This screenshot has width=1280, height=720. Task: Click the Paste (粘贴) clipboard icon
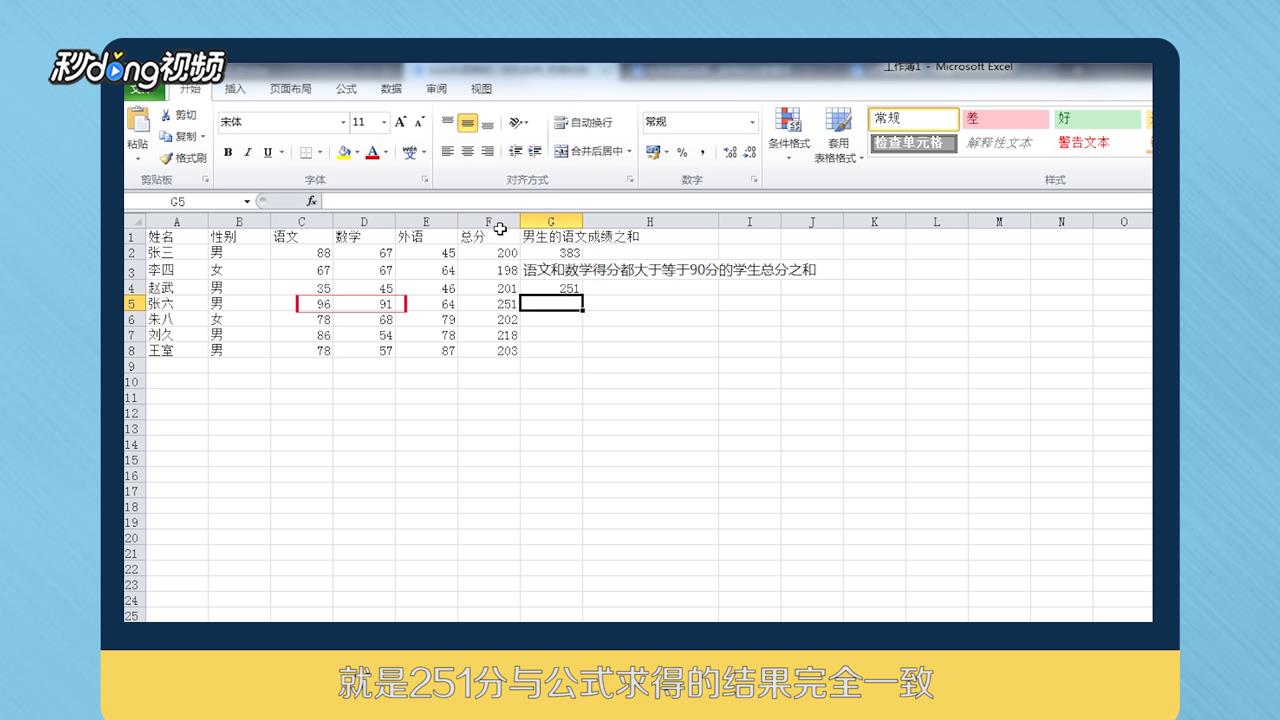[137, 121]
